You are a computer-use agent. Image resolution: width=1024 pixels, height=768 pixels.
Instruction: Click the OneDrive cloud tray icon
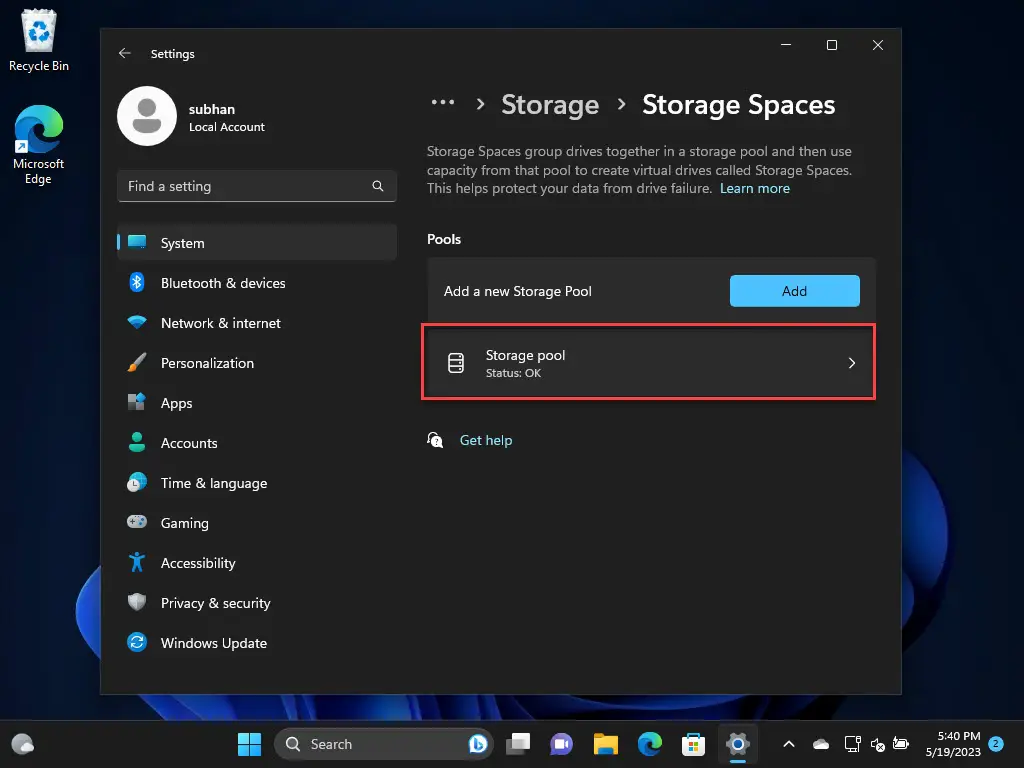pos(821,744)
